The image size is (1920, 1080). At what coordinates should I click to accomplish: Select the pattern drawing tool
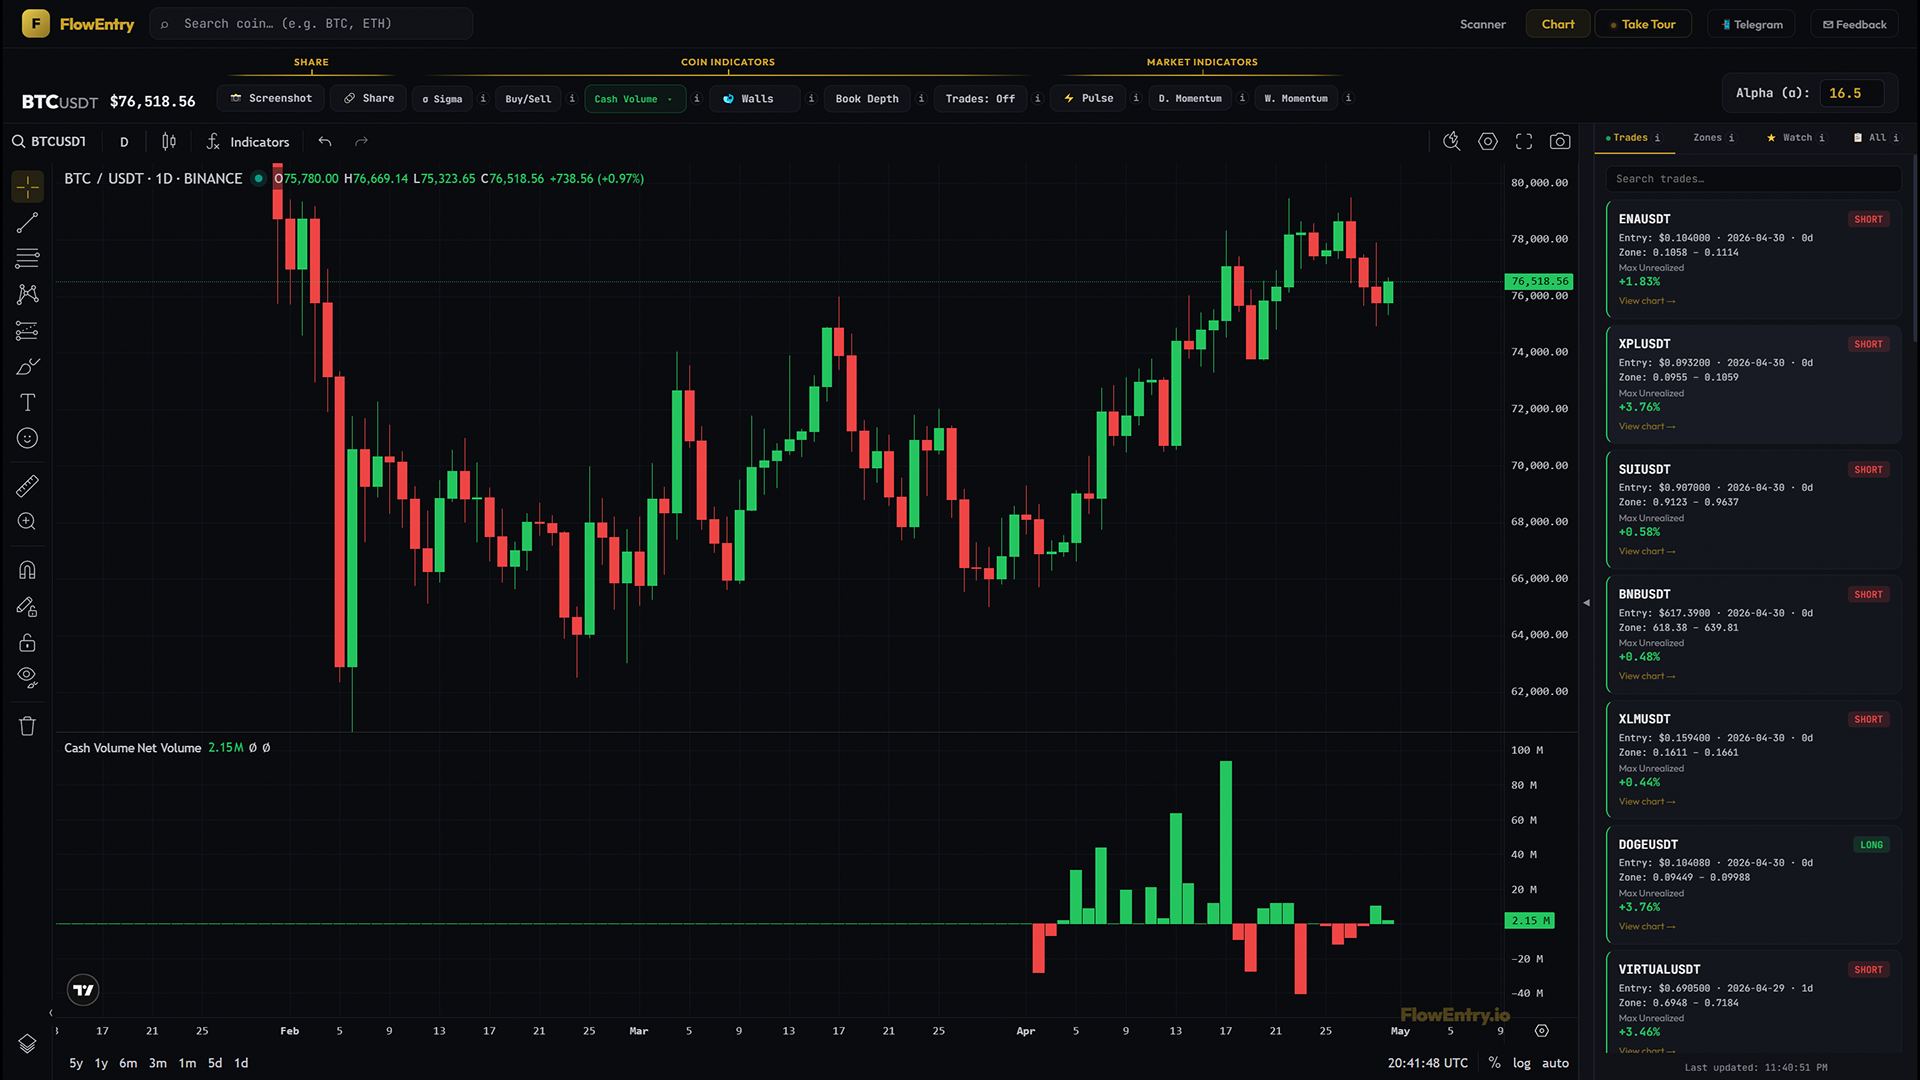coord(27,294)
